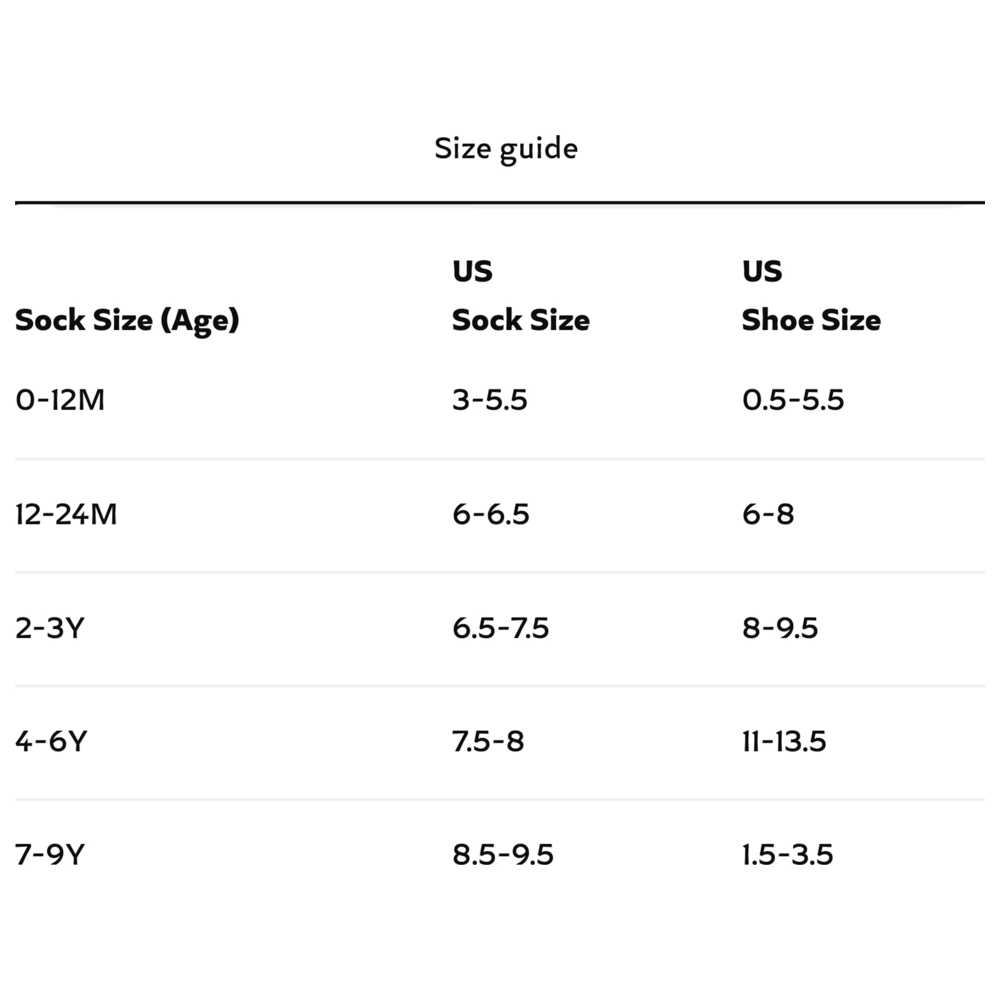Click sock size value 3-5.5
The image size is (1000, 1000).
[489, 400]
